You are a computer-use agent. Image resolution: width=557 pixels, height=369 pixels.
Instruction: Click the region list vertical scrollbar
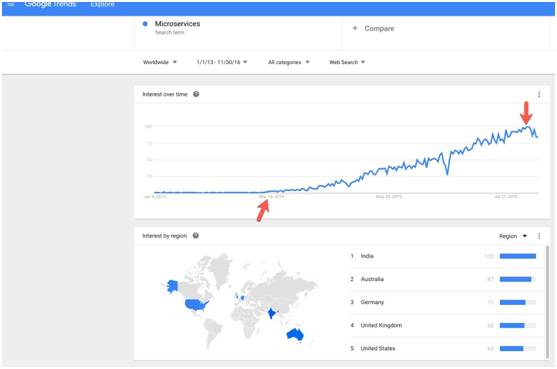[547, 302]
